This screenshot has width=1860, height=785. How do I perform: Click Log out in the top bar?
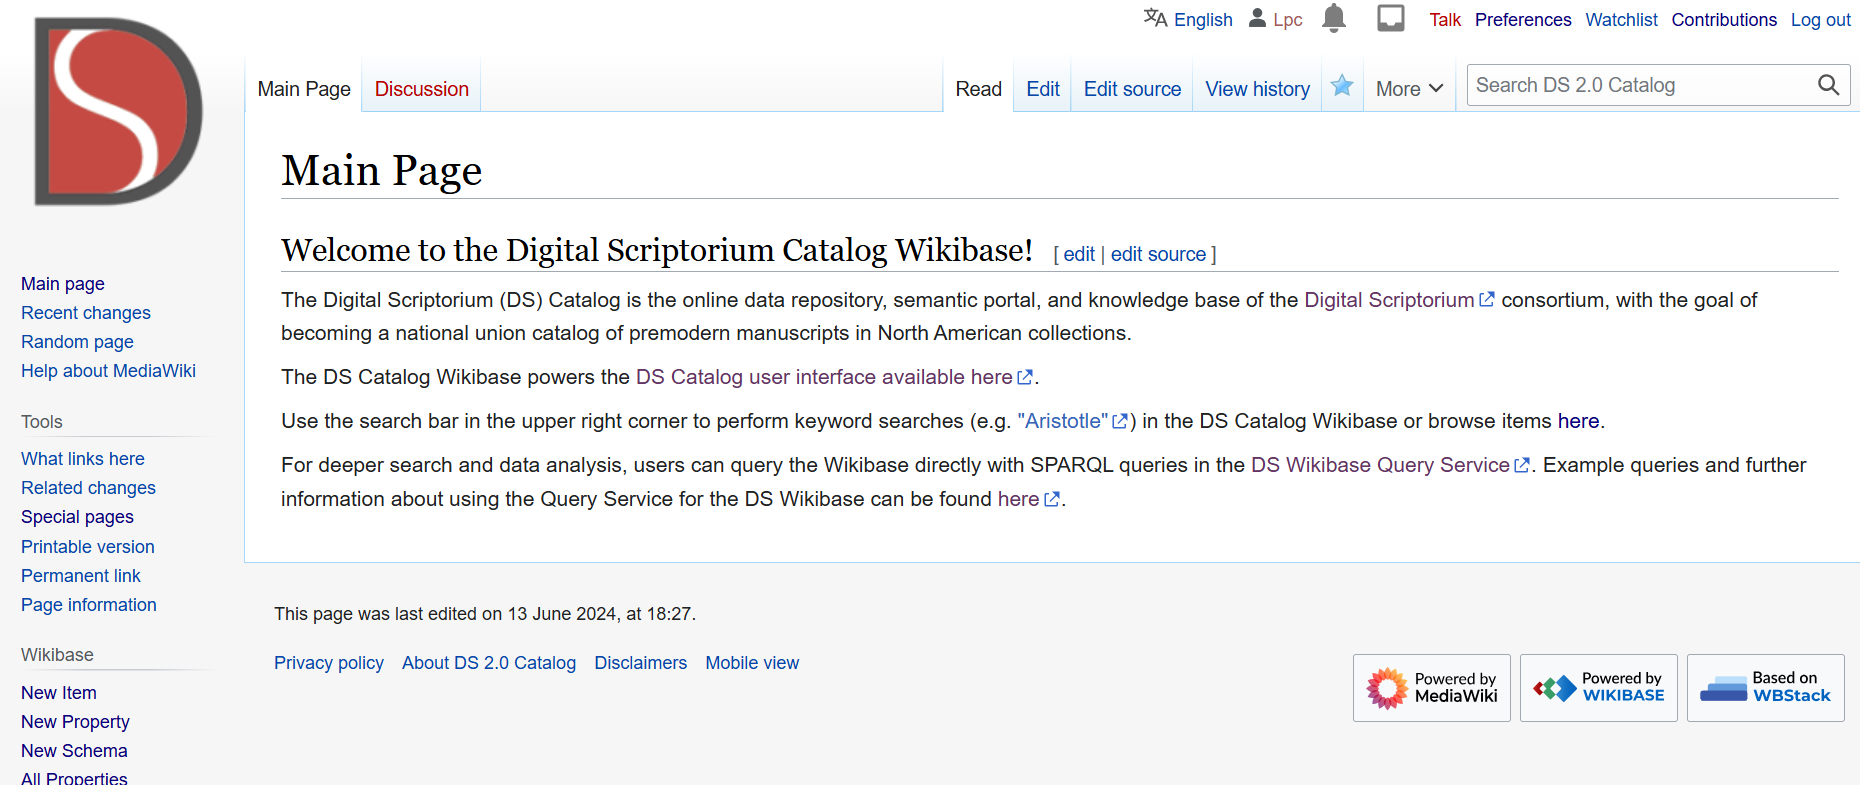coord(1820,20)
